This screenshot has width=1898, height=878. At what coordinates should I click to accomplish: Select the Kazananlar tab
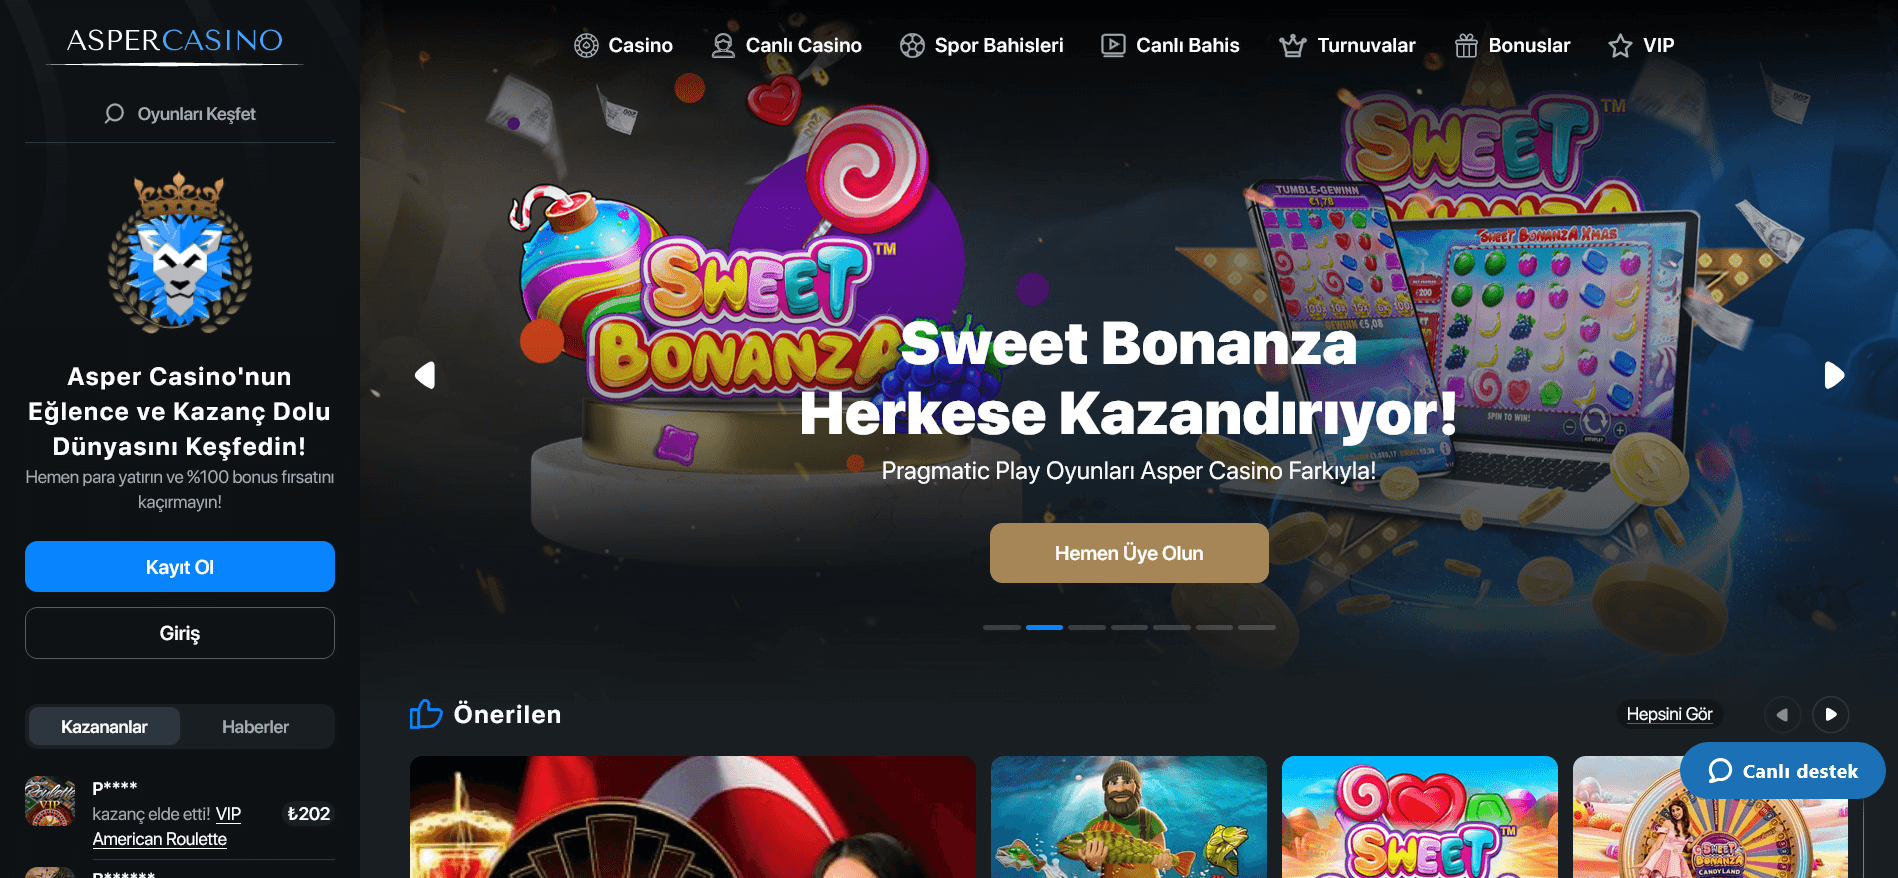pyautogui.click(x=104, y=727)
